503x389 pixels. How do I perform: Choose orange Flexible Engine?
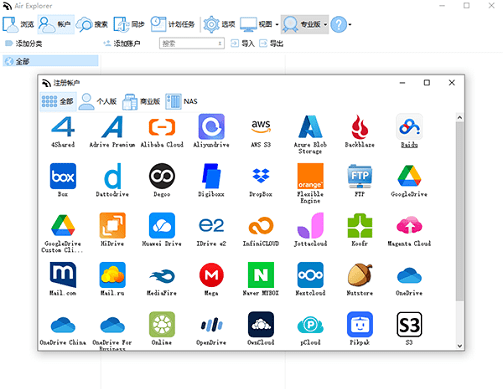click(x=310, y=183)
